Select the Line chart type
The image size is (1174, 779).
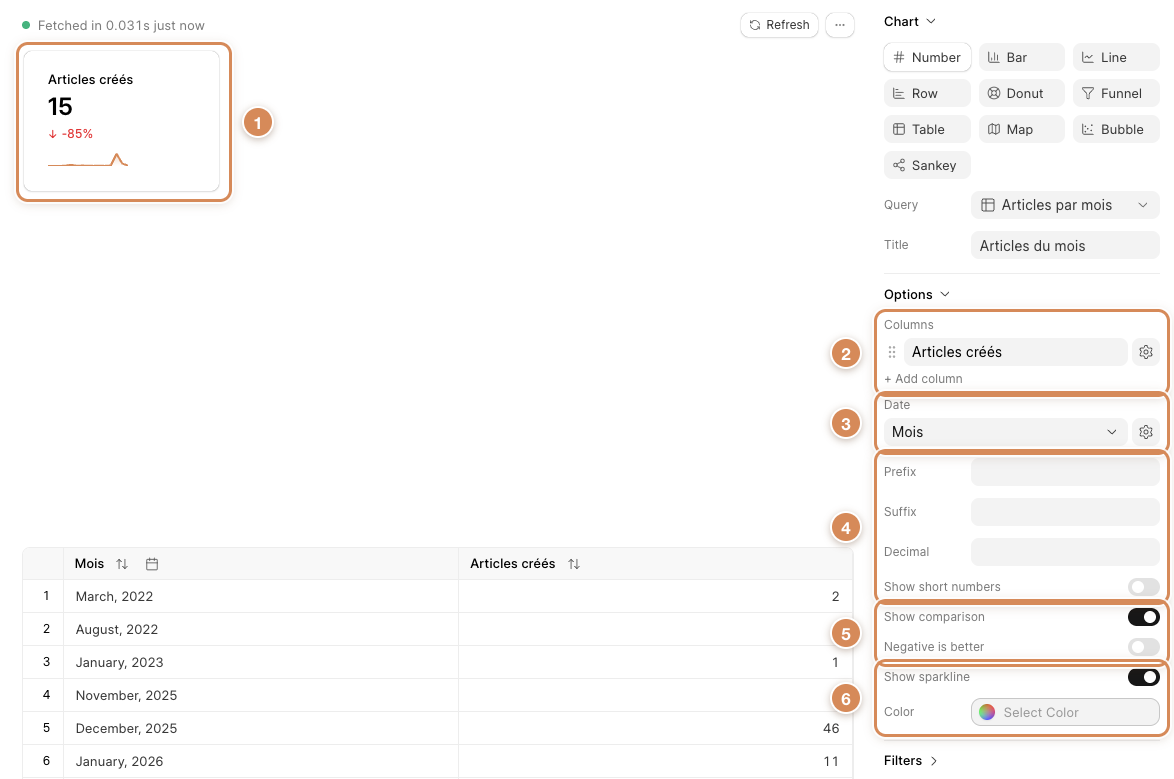[x=1116, y=57]
